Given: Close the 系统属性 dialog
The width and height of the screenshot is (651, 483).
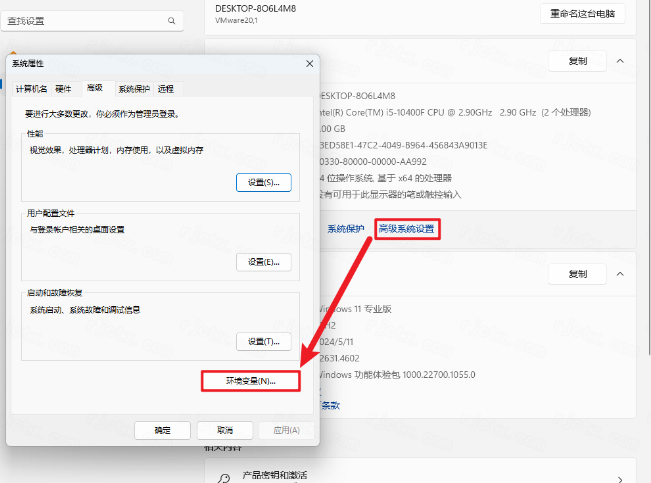Looking at the screenshot, I should click(x=305, y=63).
